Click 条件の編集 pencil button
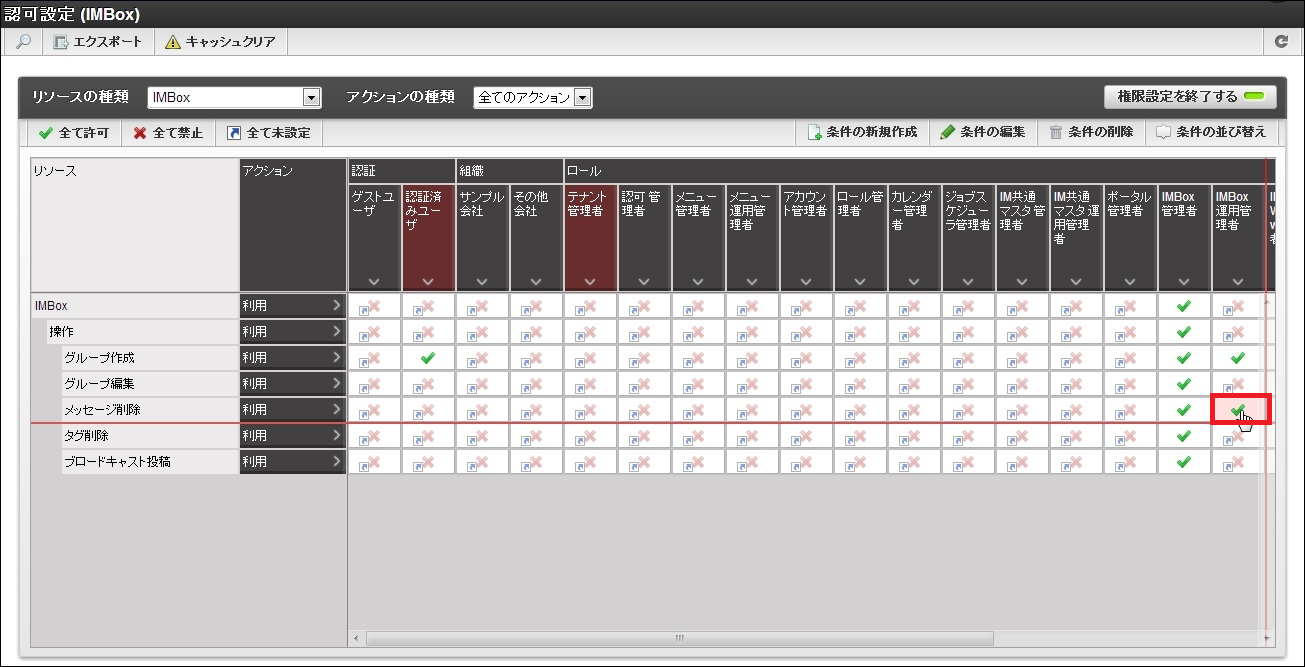This screenshot has height=667, width=1305. click(983, 132)
